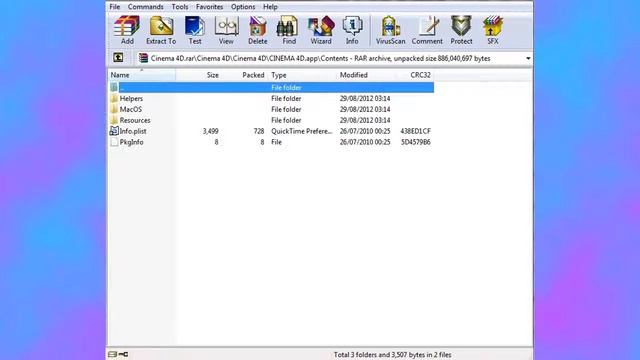This screenshot has height=360, width=640.
Task: Click the 3,499 size value
Action: click(210, 131)
